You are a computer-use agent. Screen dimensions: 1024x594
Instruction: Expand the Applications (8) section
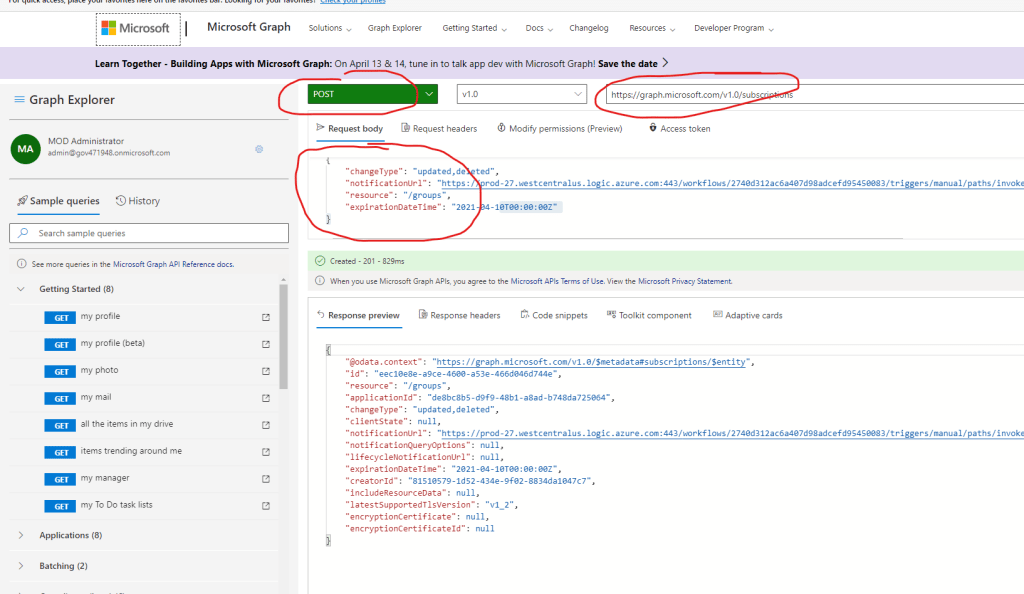click(x=22, y=536)
